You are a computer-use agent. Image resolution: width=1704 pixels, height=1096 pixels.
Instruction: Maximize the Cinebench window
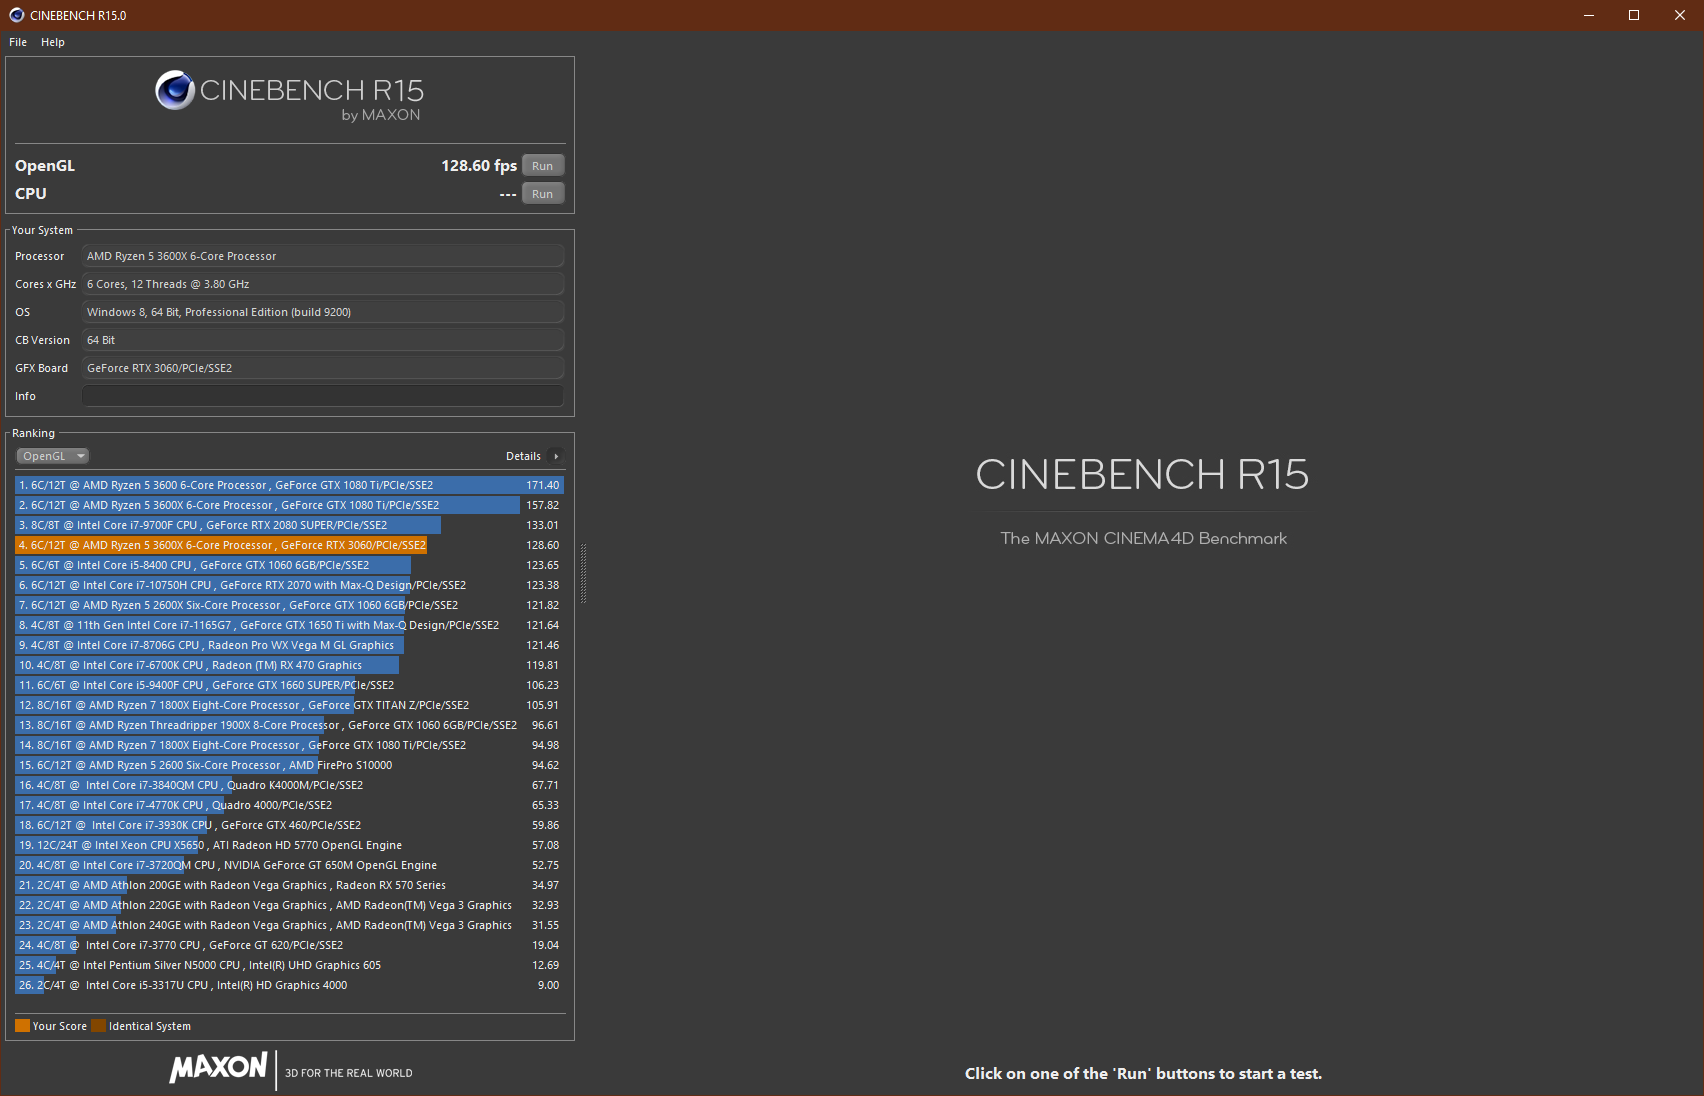1634,15
